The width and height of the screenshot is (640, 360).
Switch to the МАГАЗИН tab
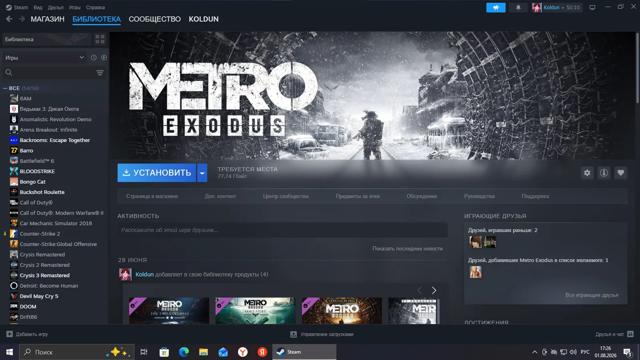tap(47, 19)
